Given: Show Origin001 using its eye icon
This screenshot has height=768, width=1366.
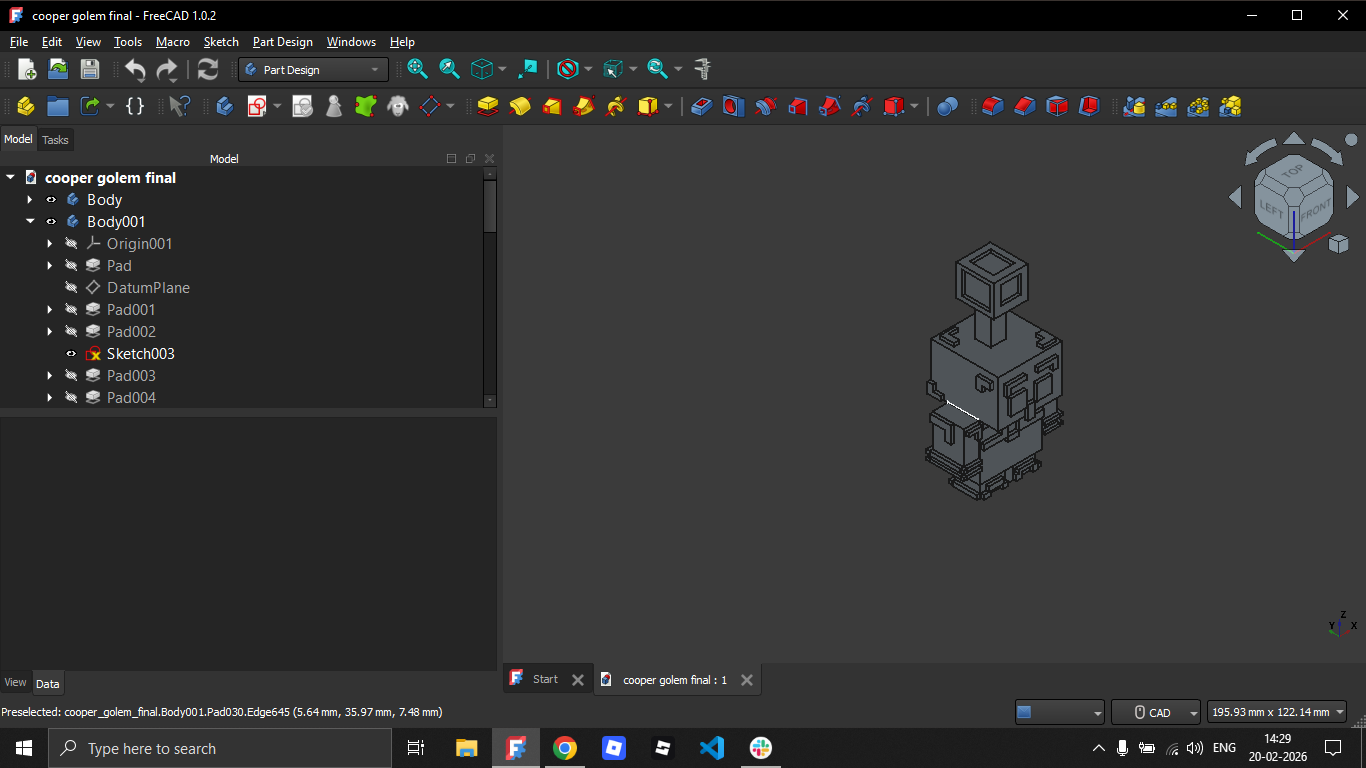Looking at the screenshot, I should pos(71,244).
